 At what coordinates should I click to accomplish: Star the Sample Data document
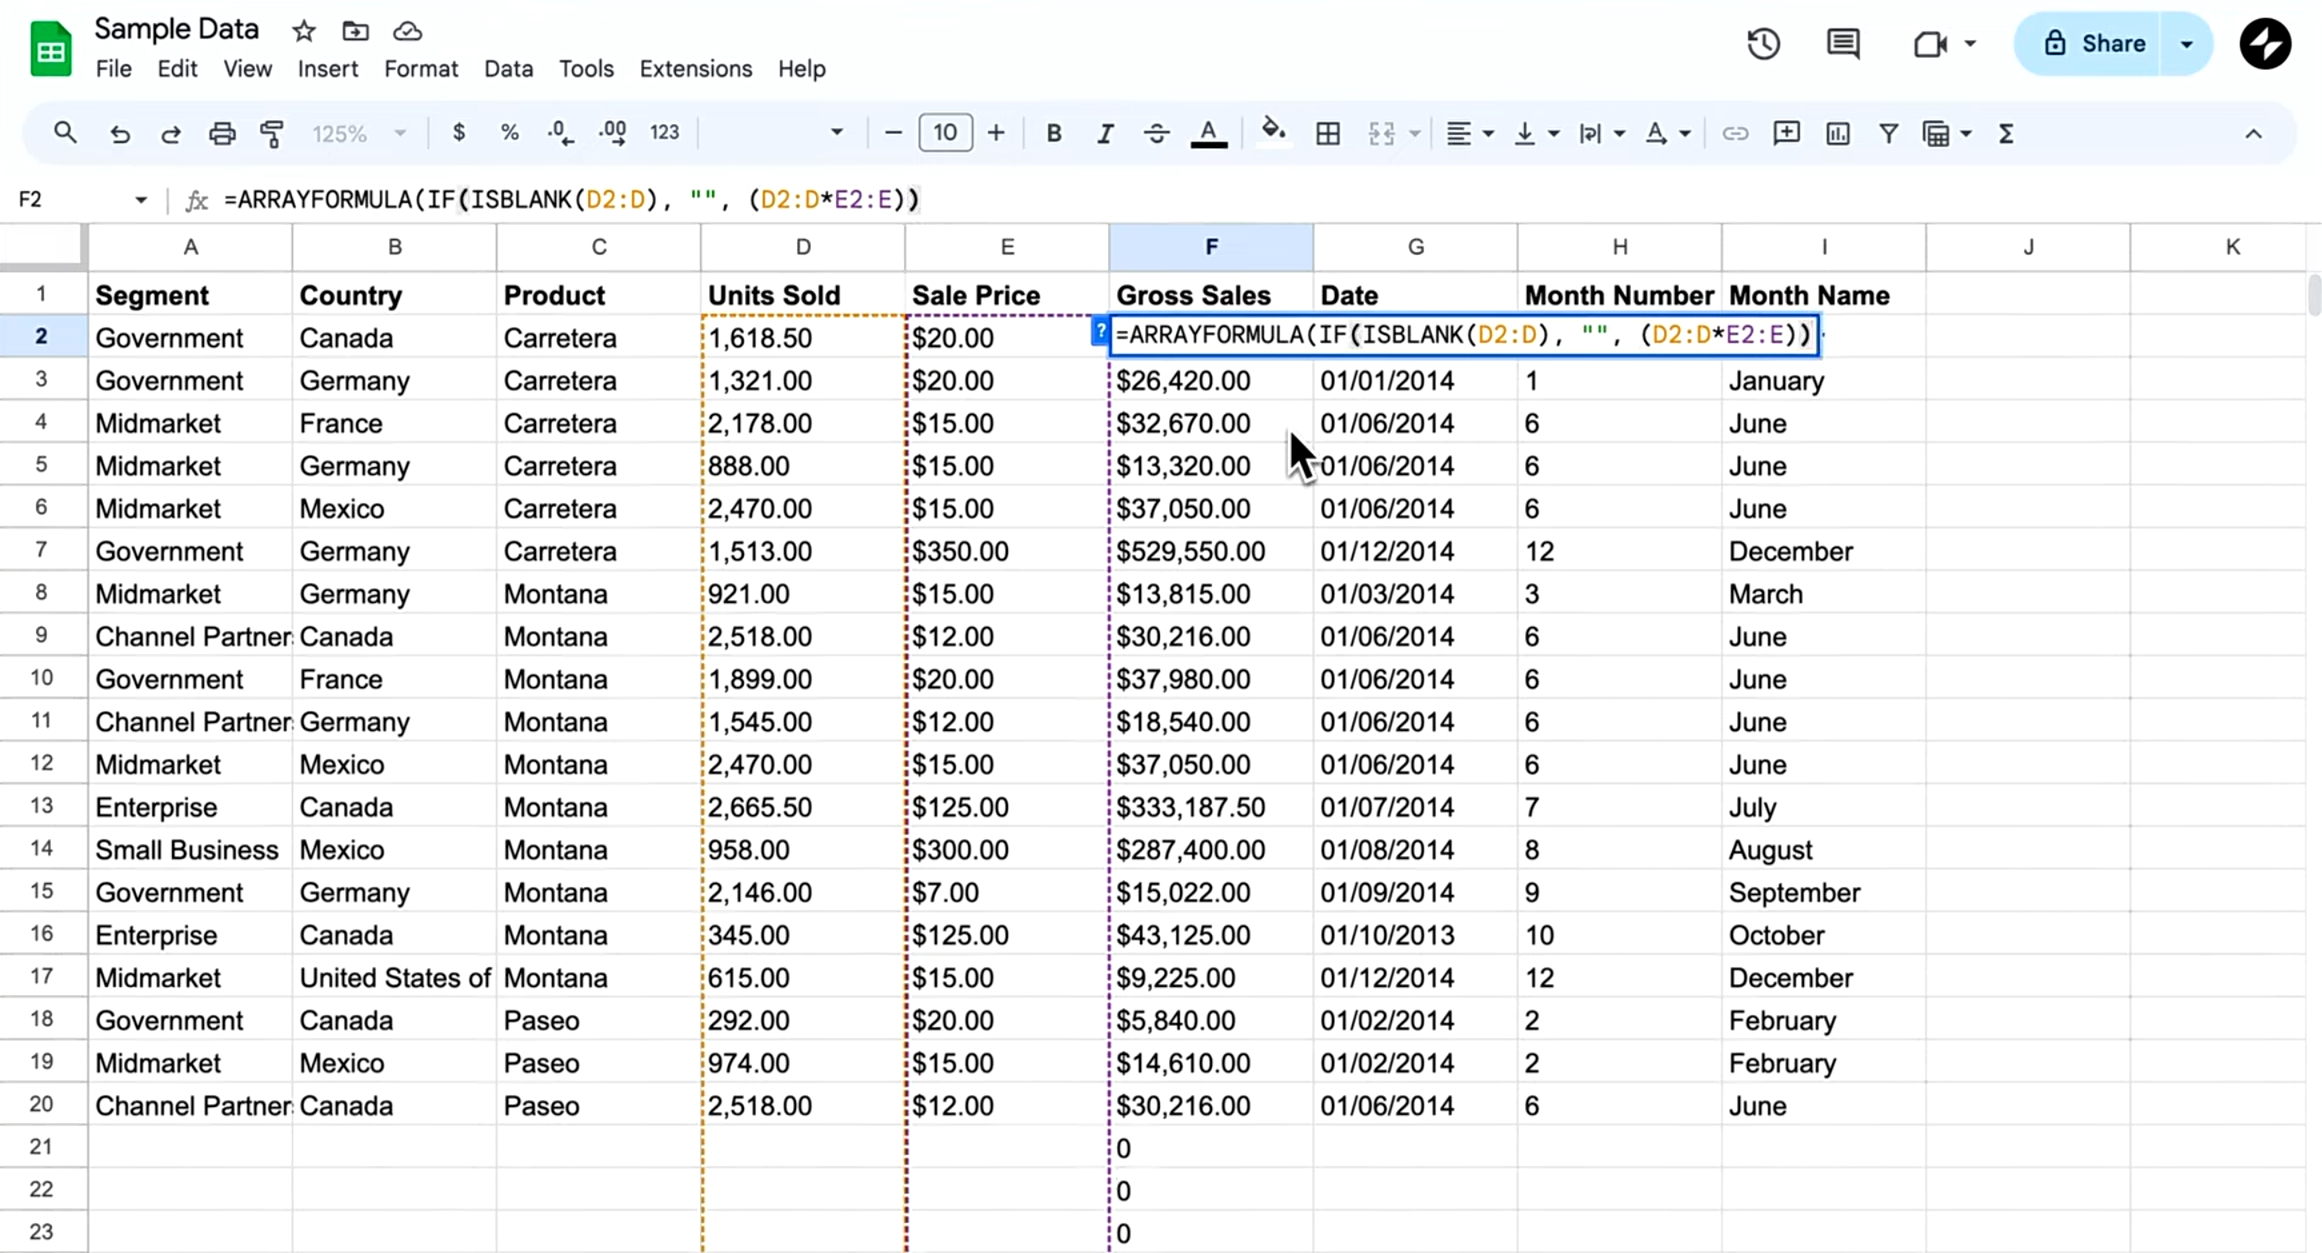304,31
